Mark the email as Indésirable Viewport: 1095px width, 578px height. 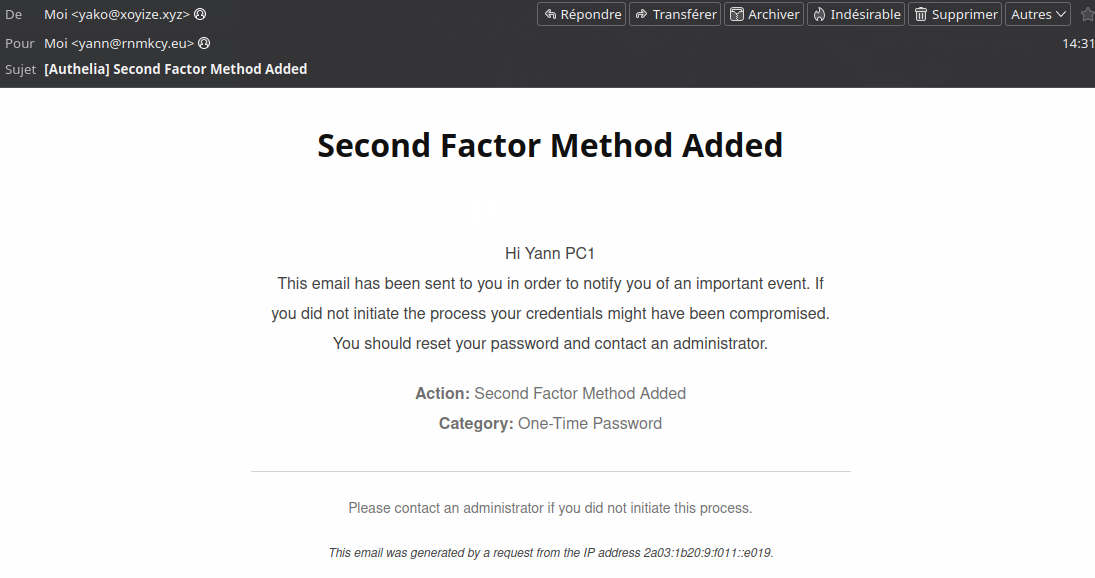pos(856,14)
